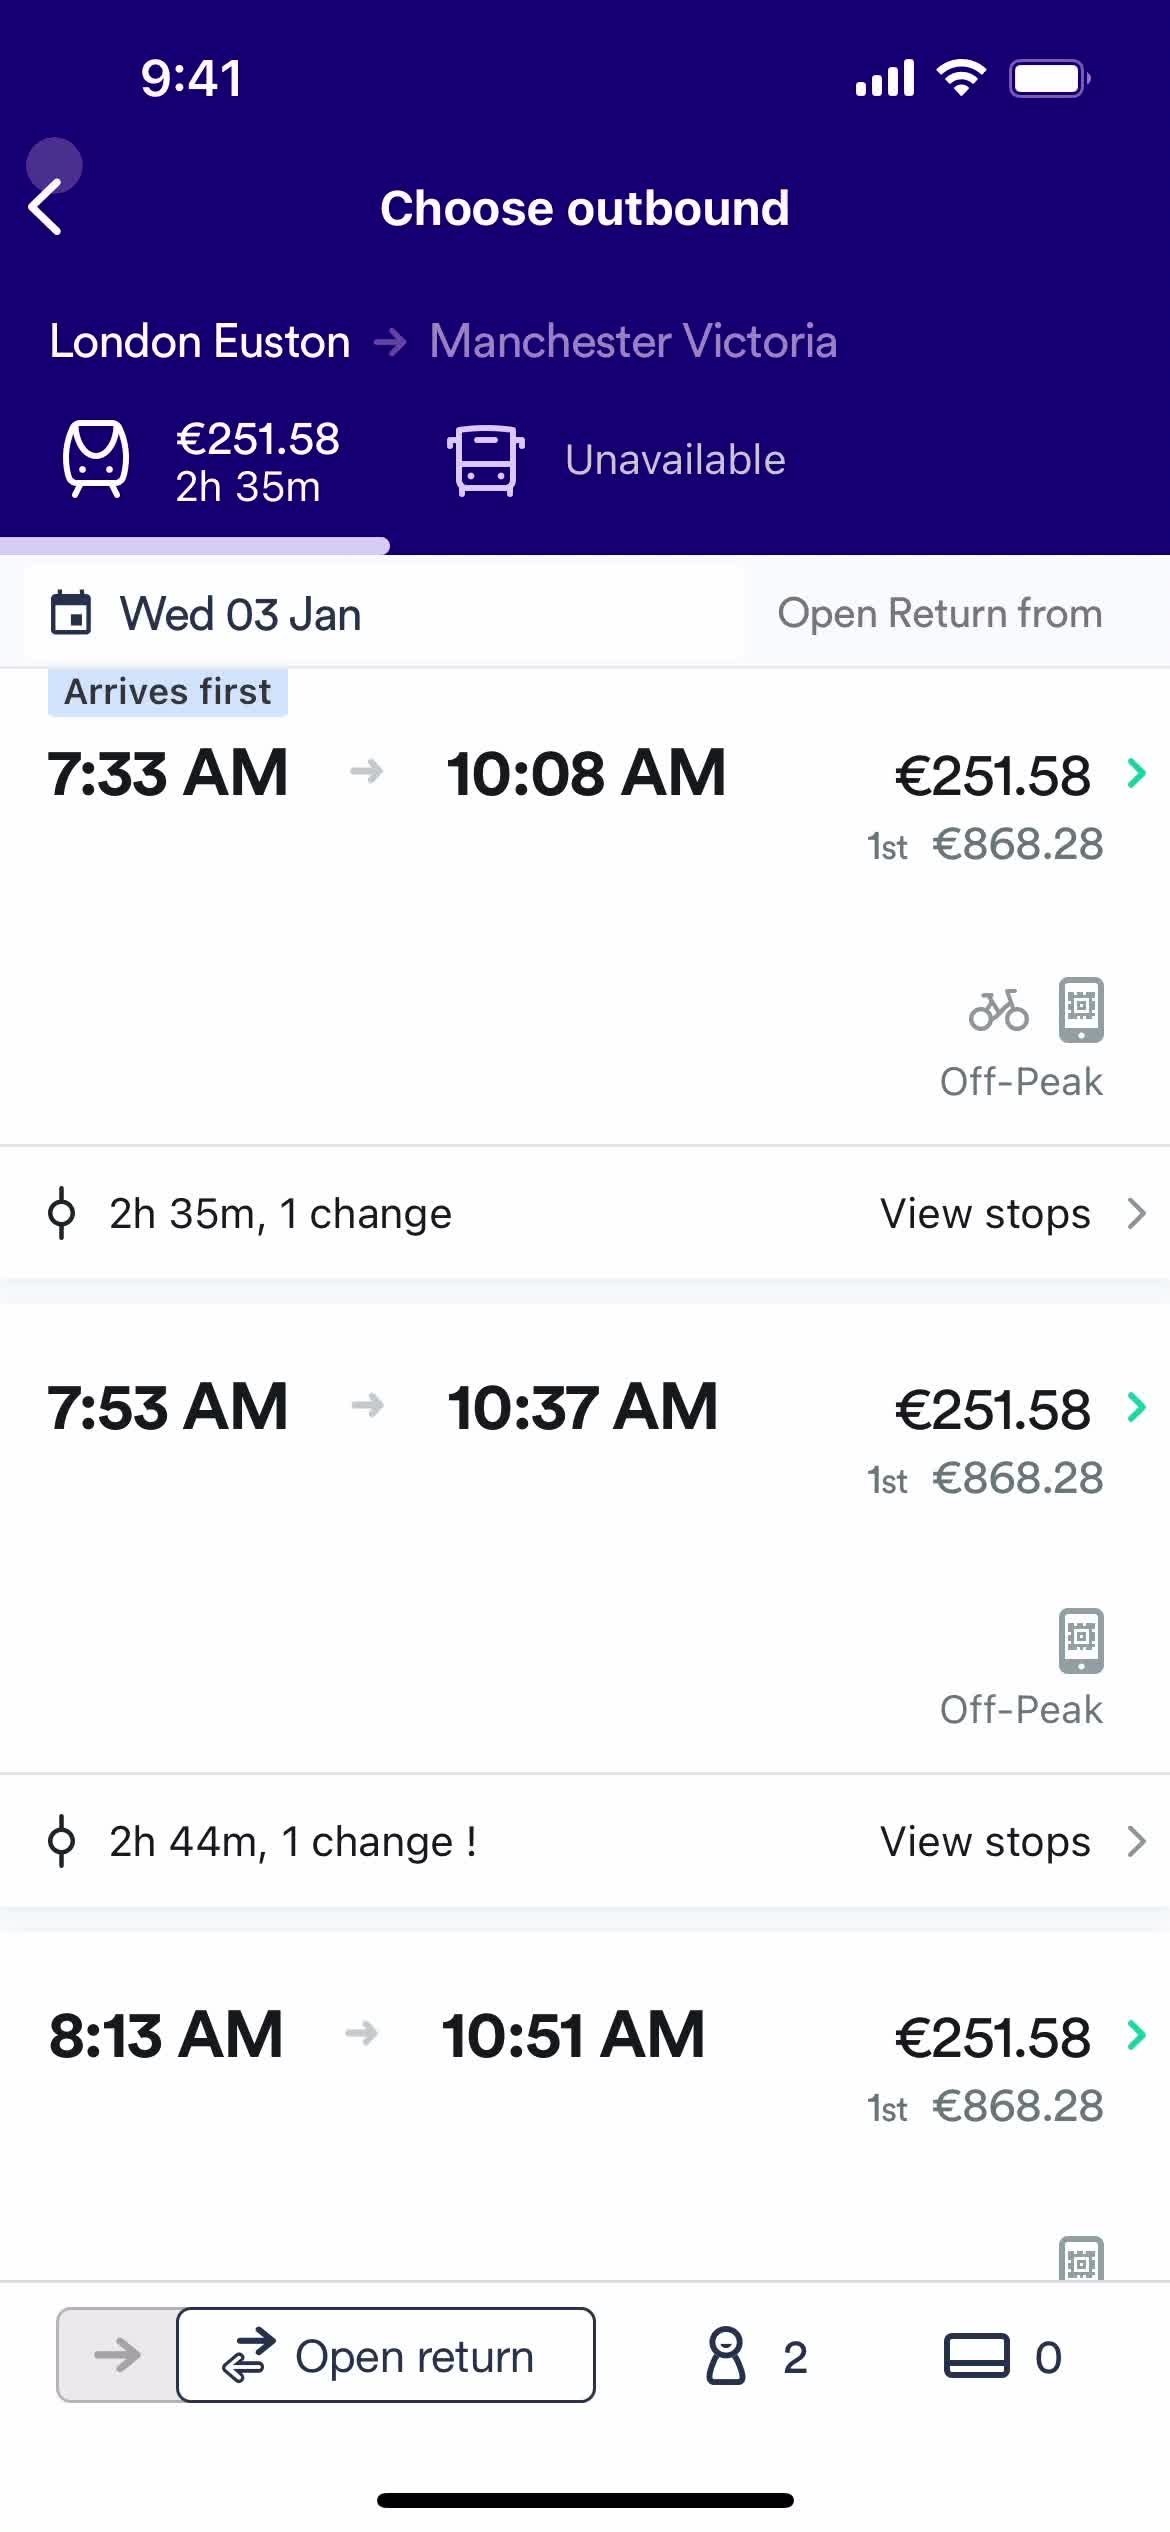Tap mobile ticket icon on 7:33 AM journey
Image resolution: width=1170 pixels, height=2532 pixels.
[1081, 1010]
